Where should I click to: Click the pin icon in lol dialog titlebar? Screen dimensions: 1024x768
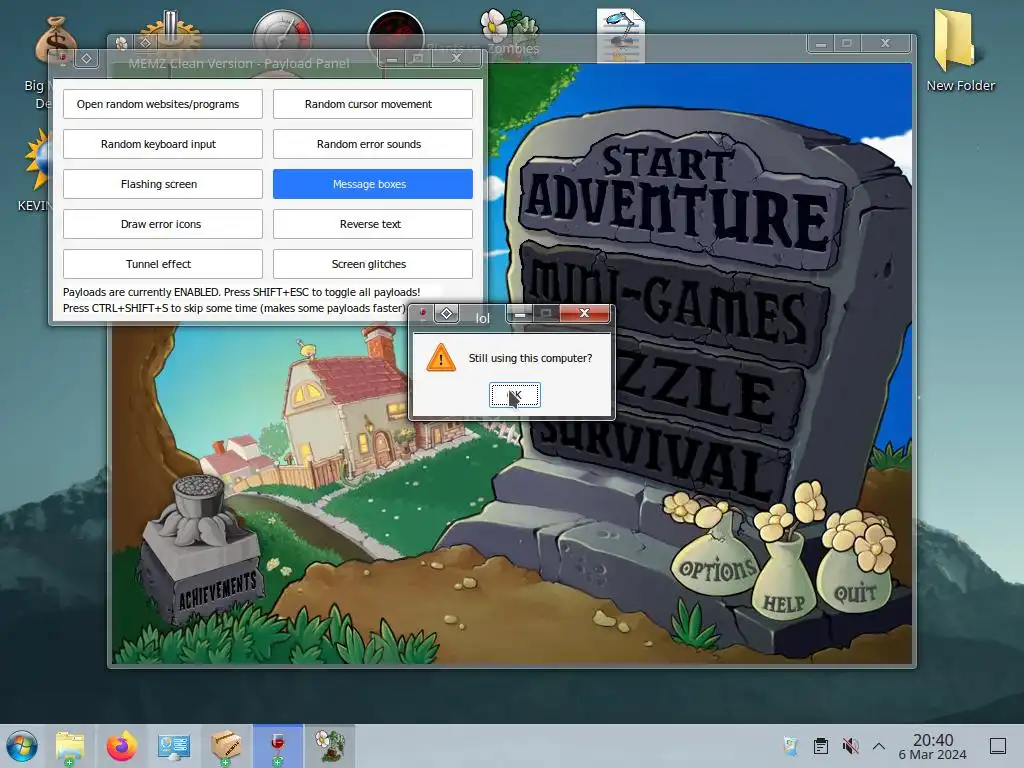pos(423,314)
